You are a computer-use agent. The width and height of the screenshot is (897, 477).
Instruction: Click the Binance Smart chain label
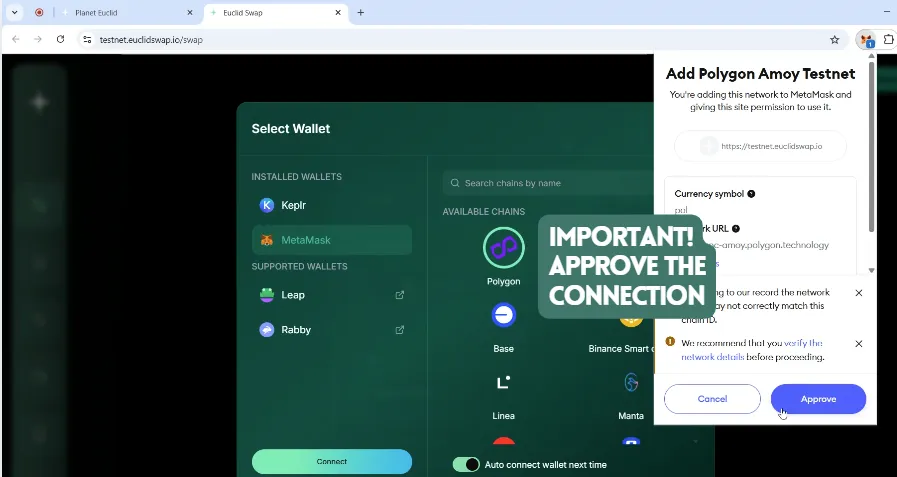[x=621, y=349]
